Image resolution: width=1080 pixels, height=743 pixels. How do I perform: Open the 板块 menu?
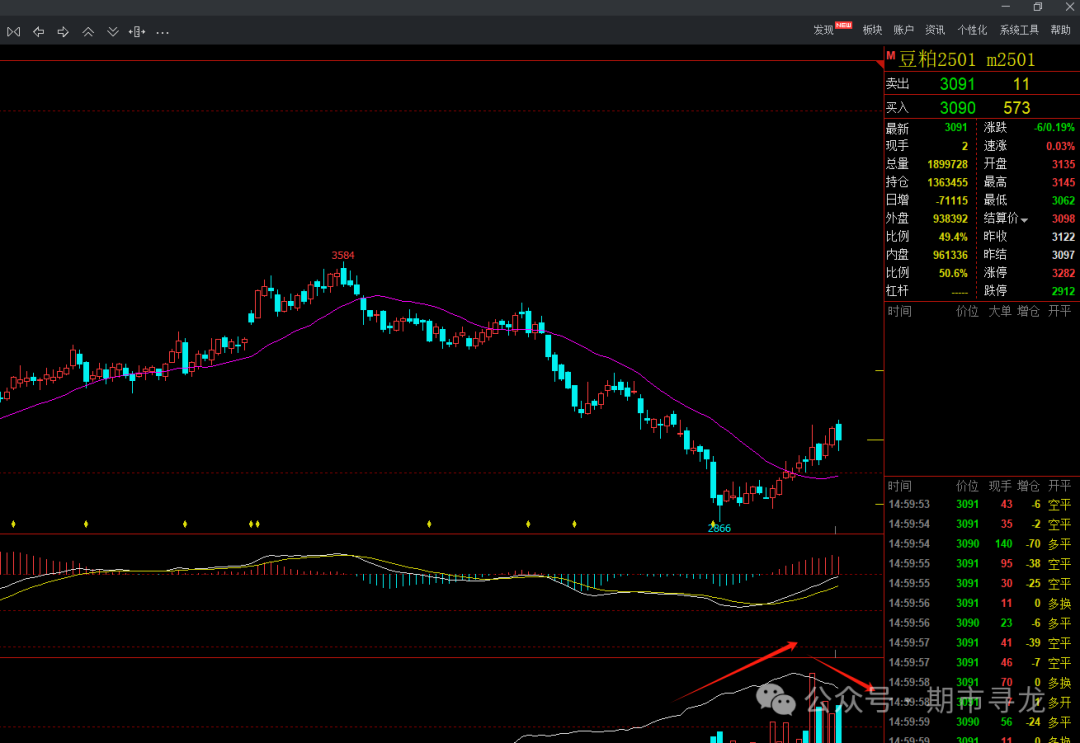coord(872,30)
